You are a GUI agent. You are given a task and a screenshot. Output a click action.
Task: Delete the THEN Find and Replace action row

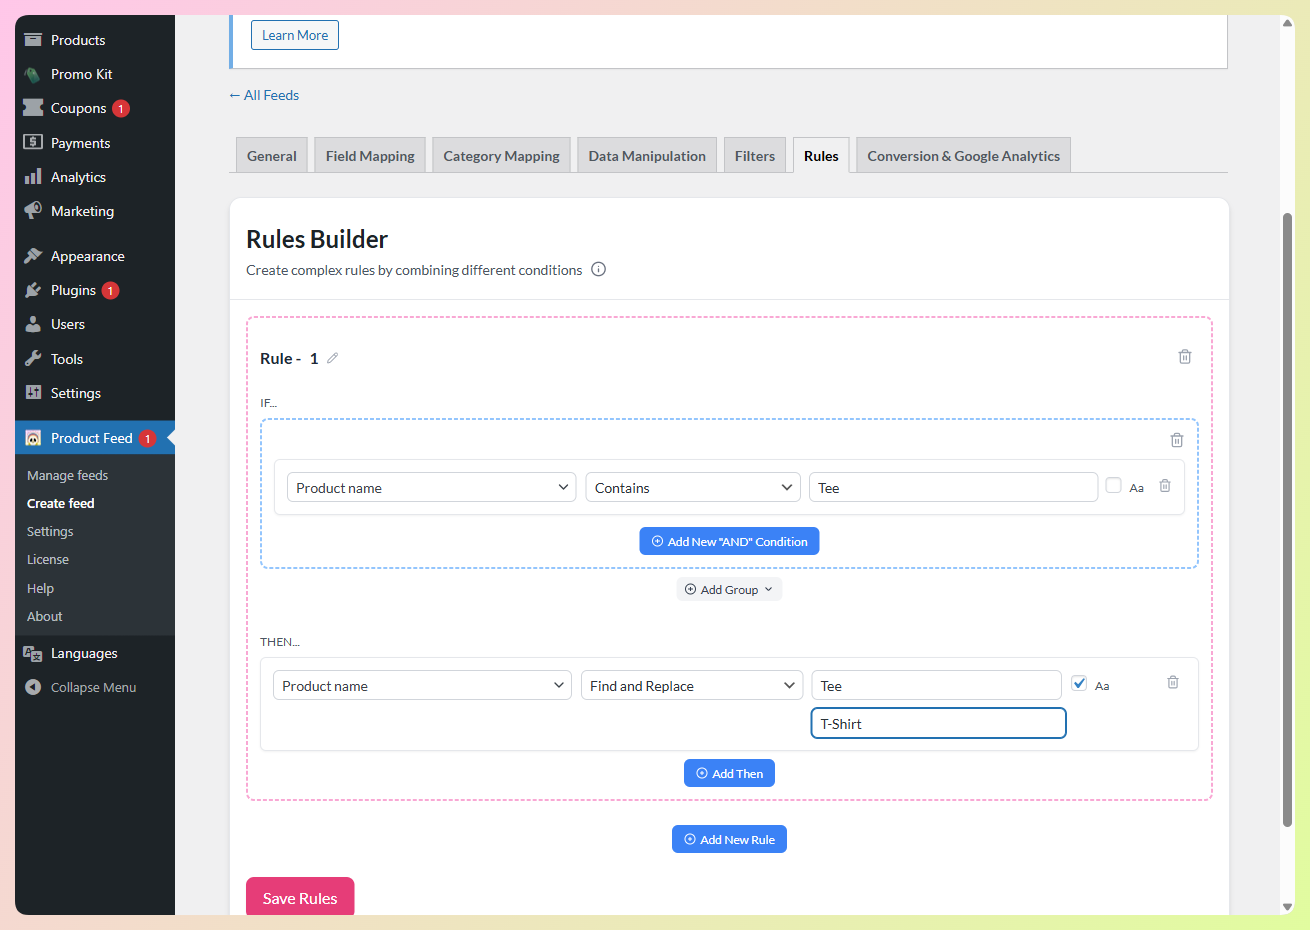[x=1172, y=682]
